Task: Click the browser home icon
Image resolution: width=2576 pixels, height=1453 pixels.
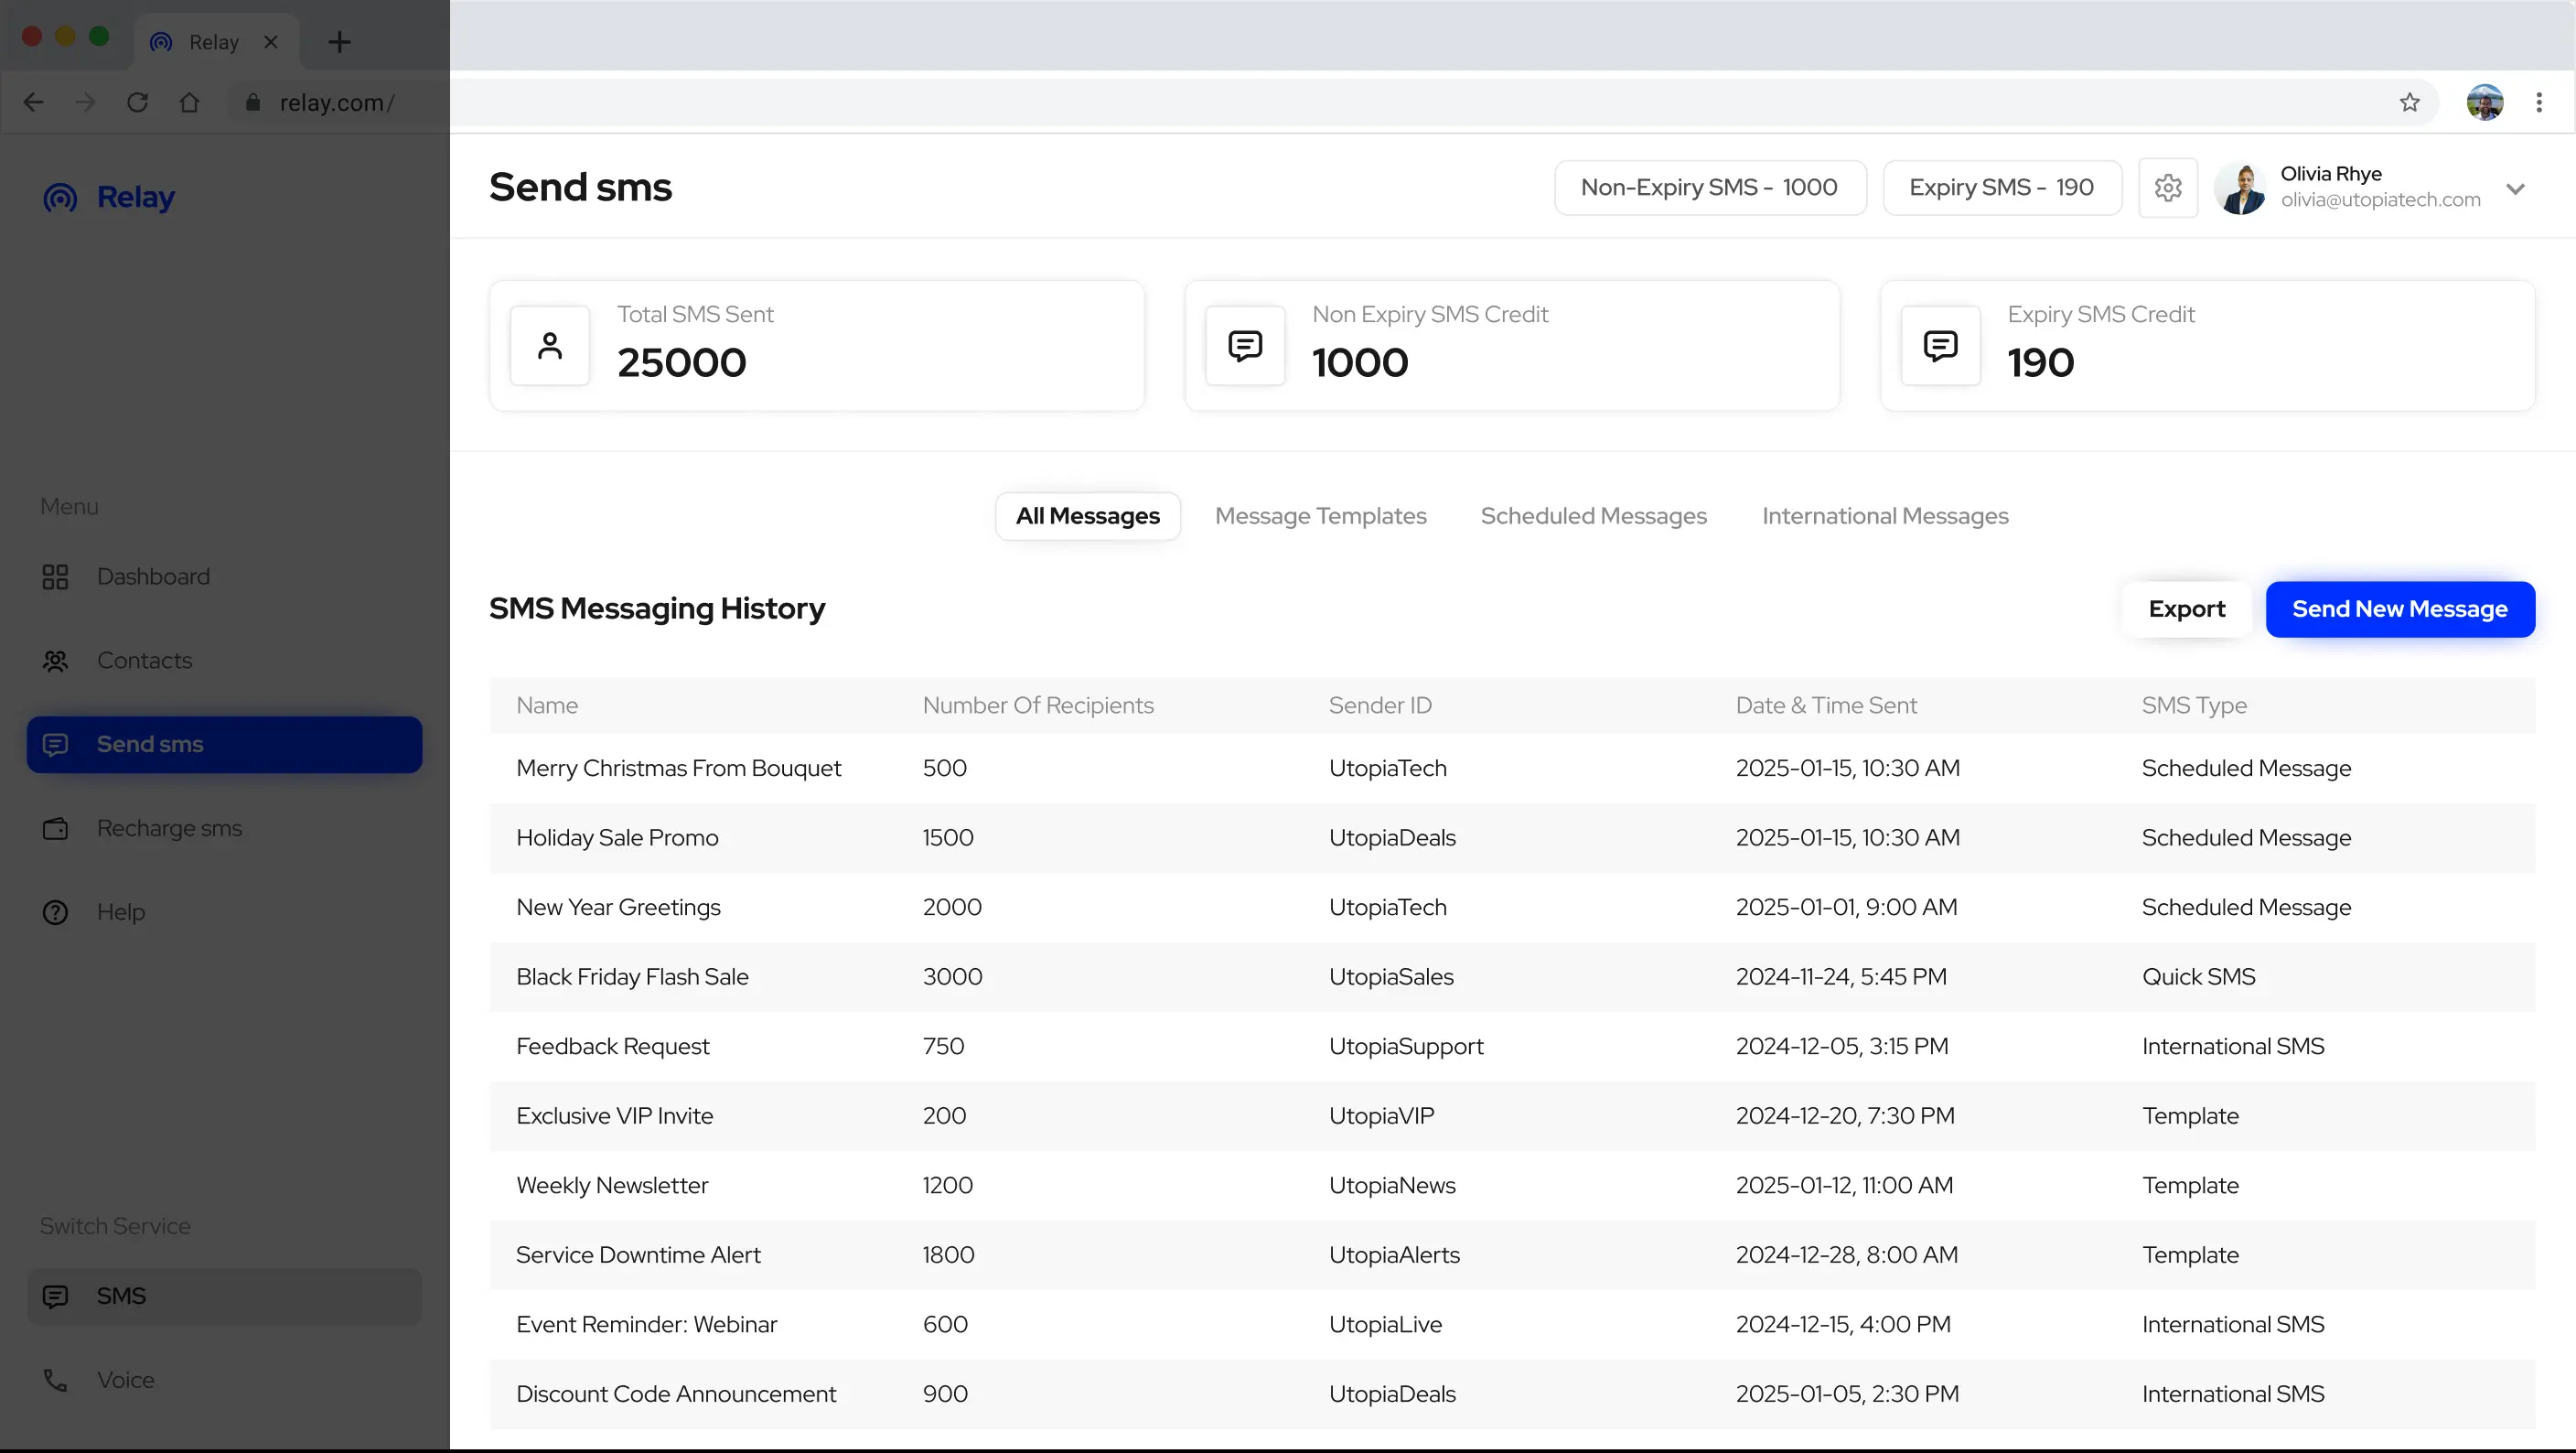Action: coord(189,102)
